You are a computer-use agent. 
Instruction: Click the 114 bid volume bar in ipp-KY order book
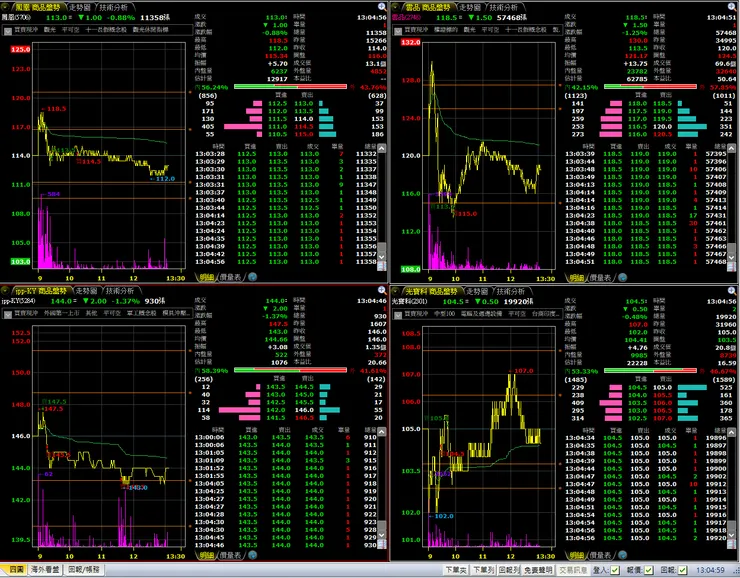[x=239, y=410]
